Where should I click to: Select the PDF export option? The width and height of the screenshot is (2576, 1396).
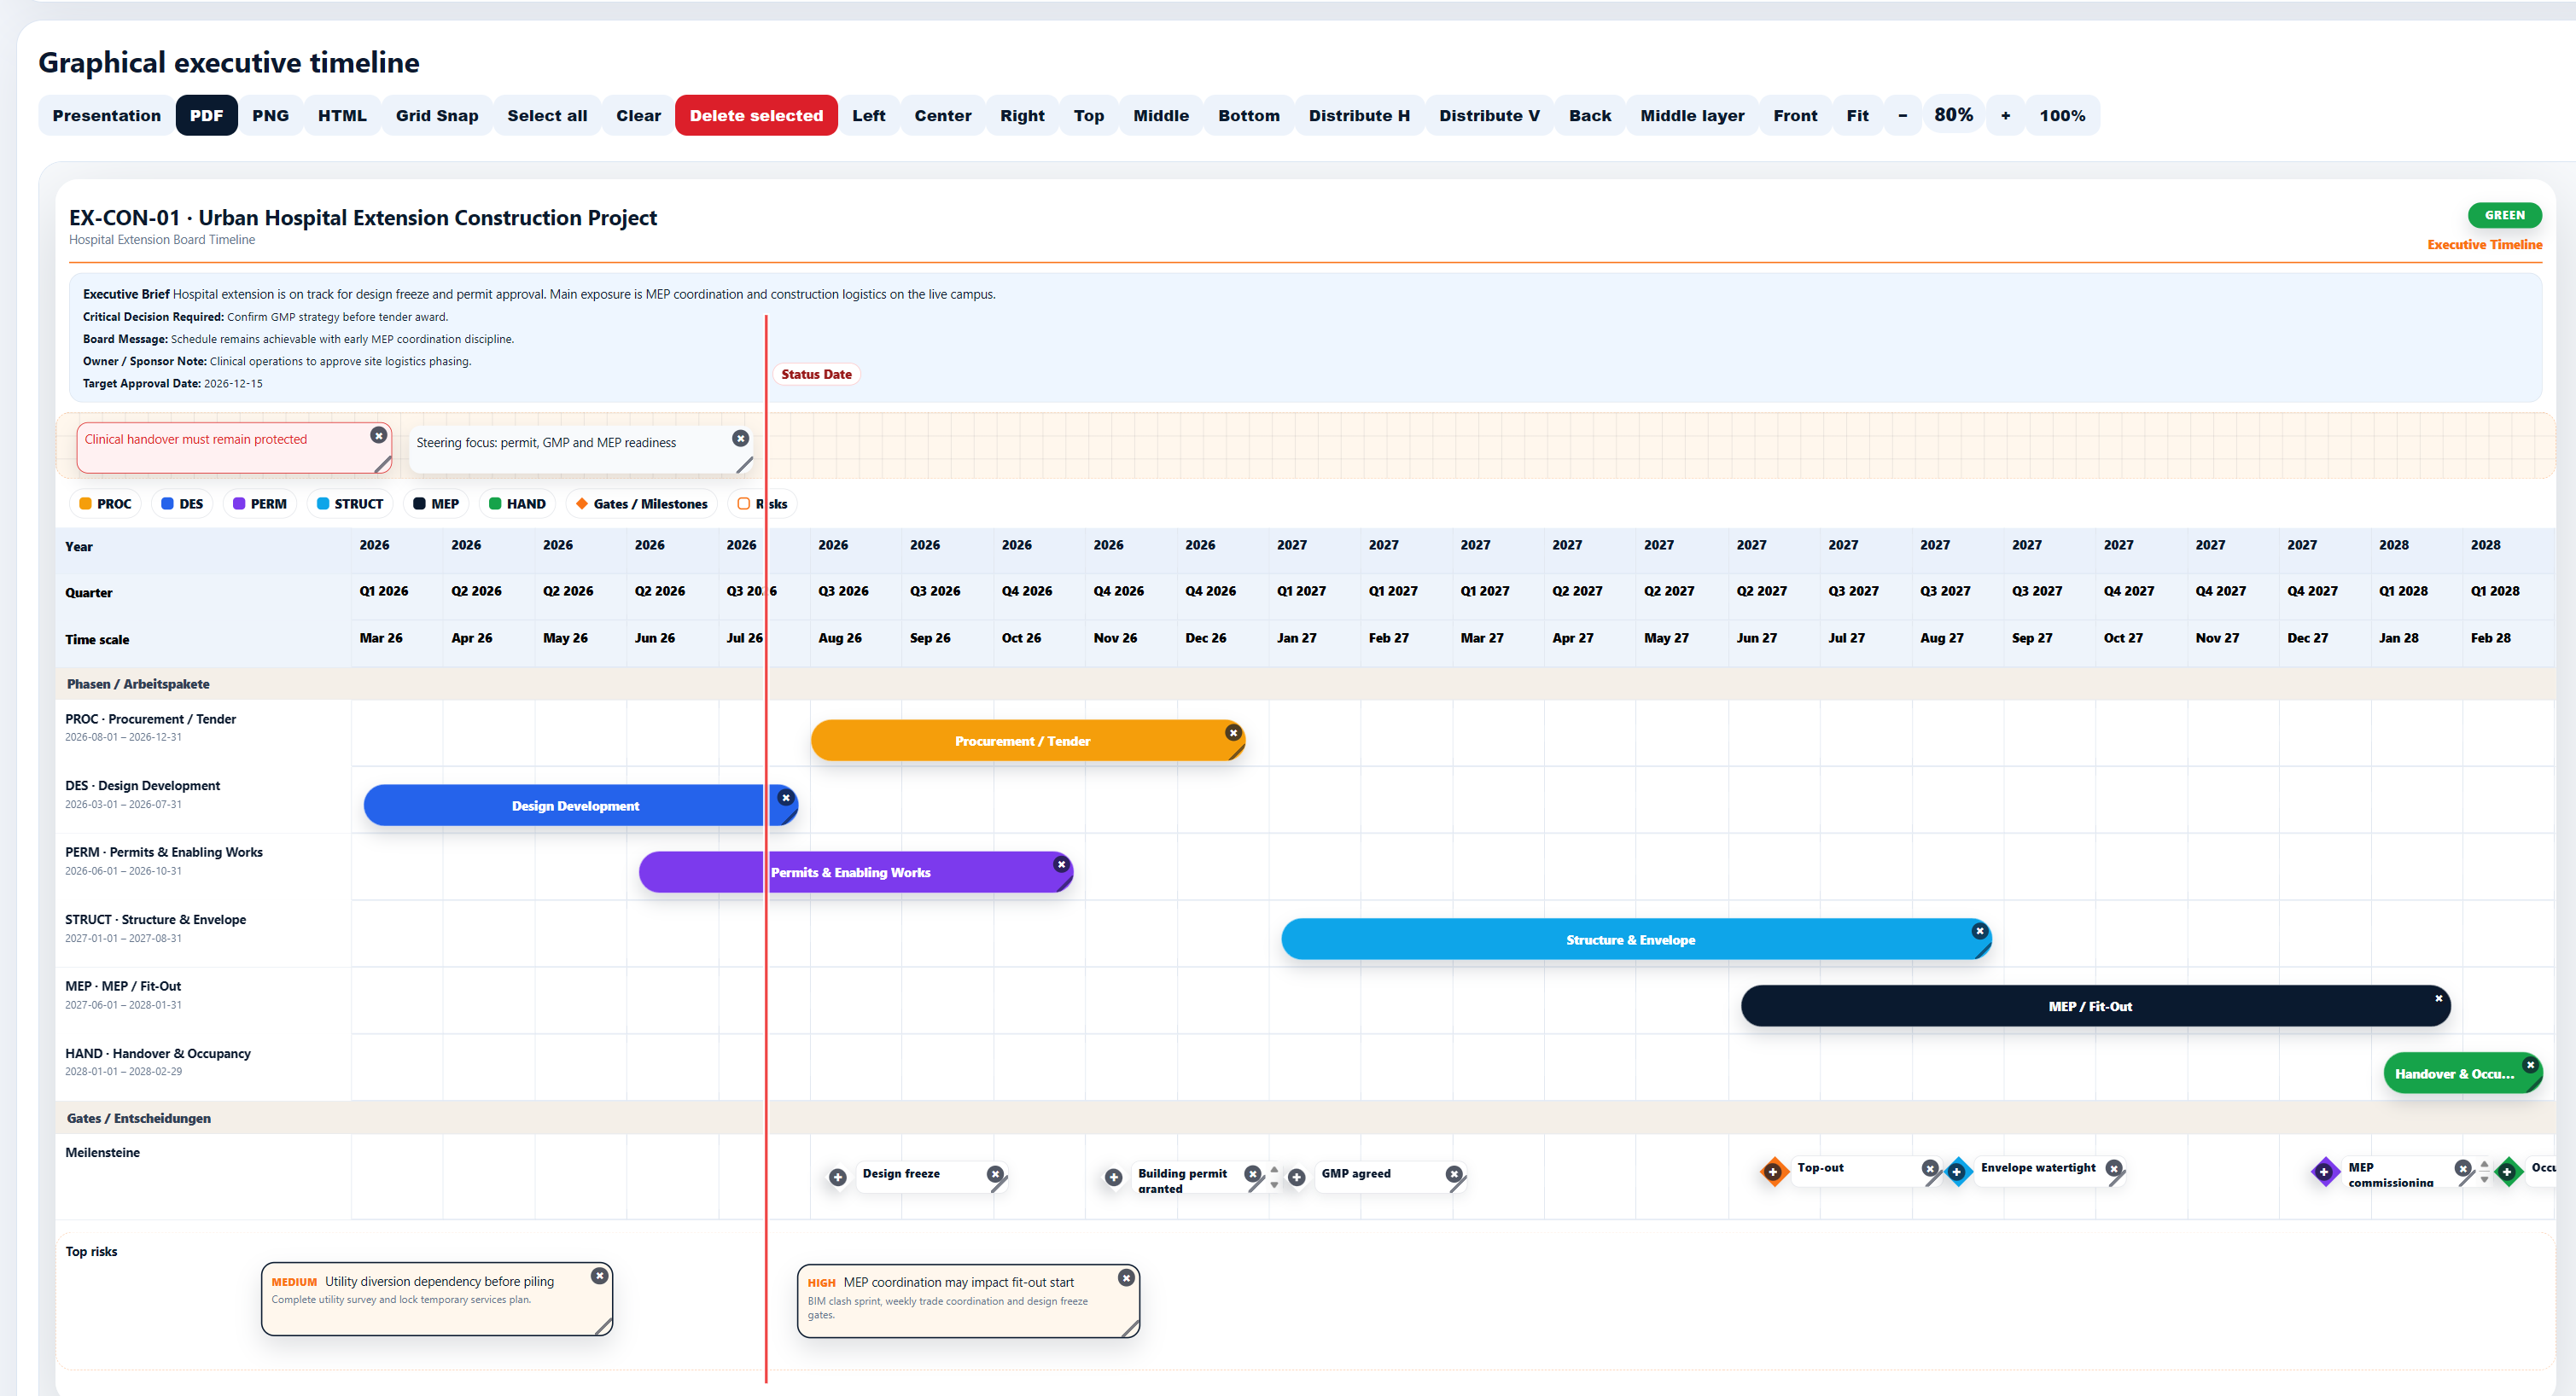(207, 116)
